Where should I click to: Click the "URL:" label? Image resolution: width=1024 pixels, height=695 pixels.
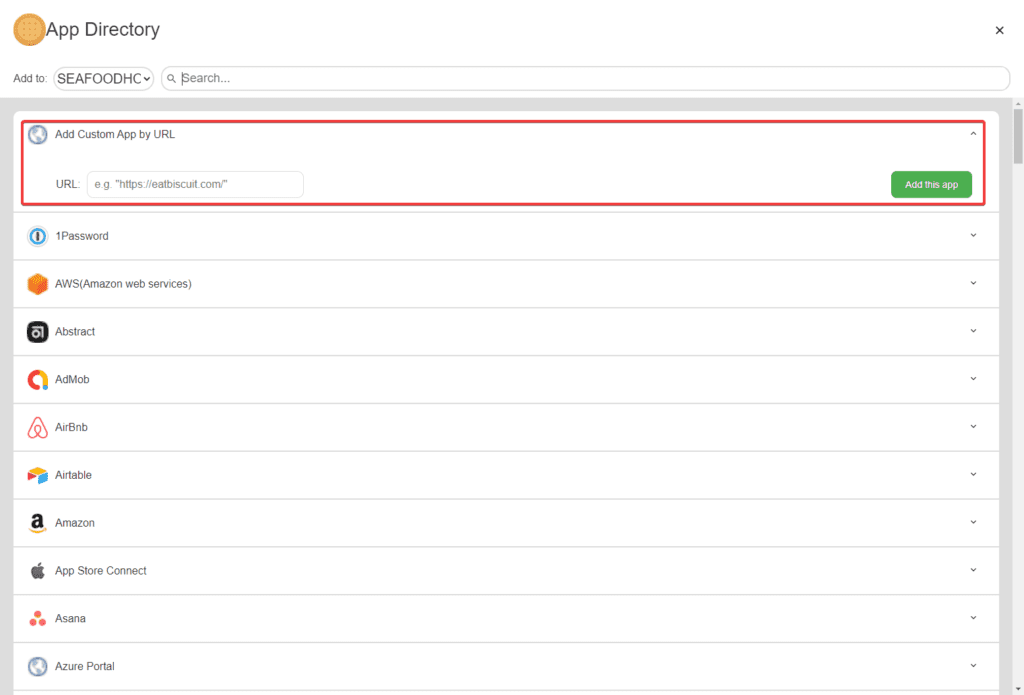coord(68,184)
